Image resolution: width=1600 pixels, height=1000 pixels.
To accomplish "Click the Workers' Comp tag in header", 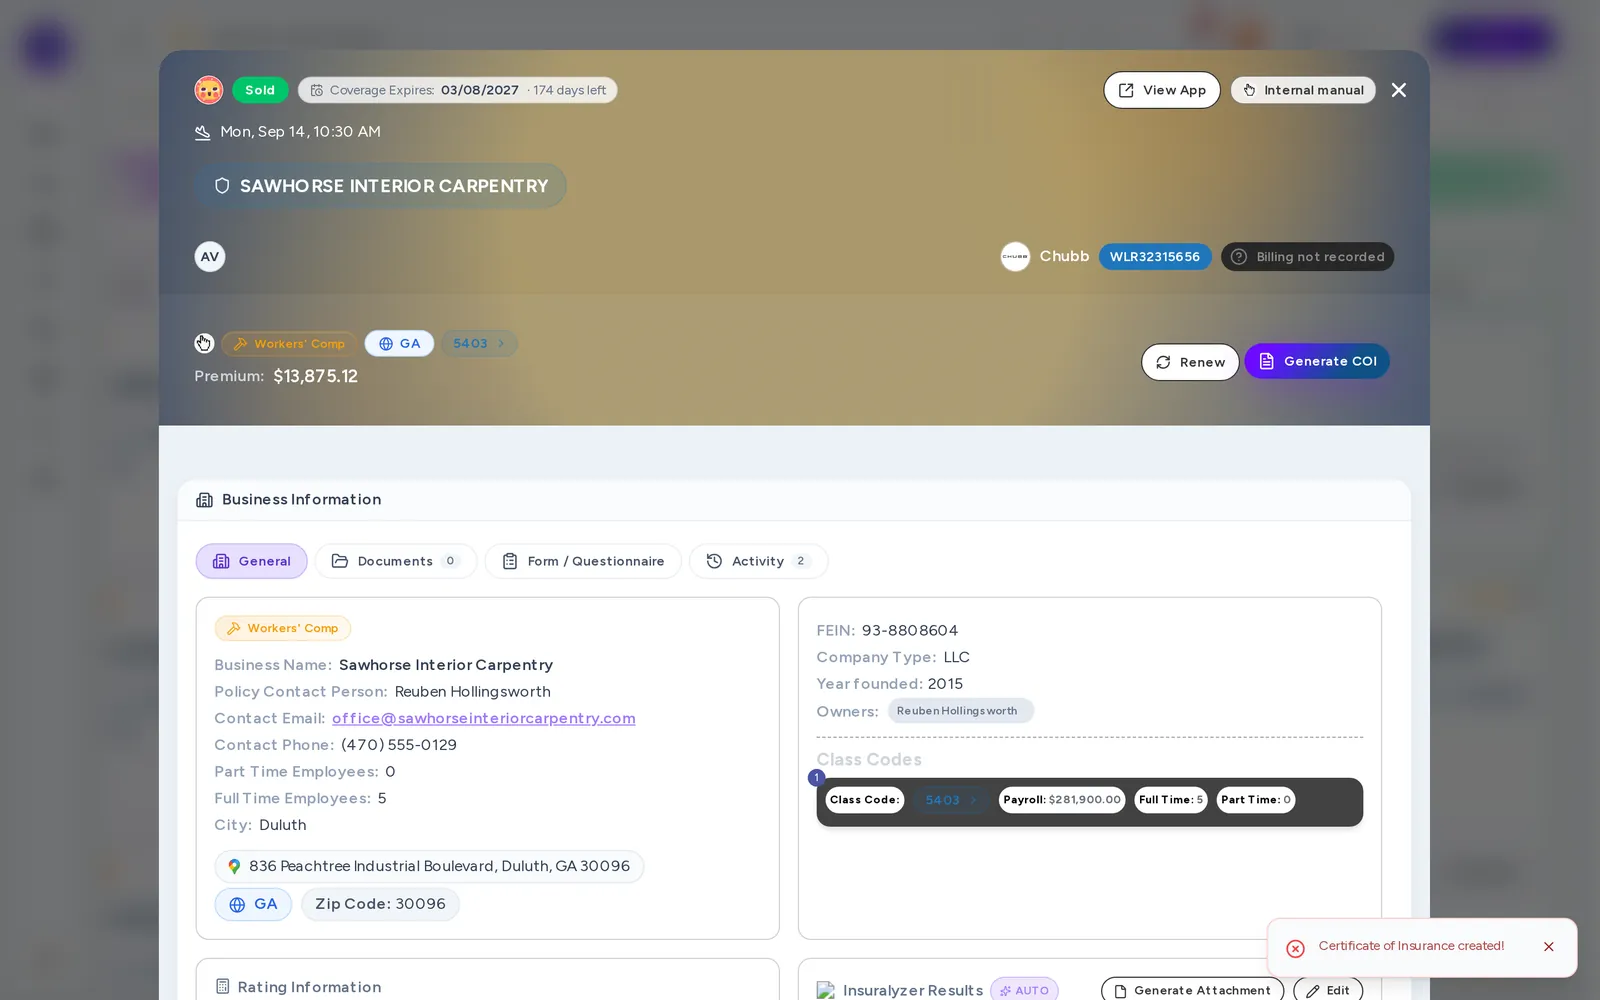I will 289,344.
